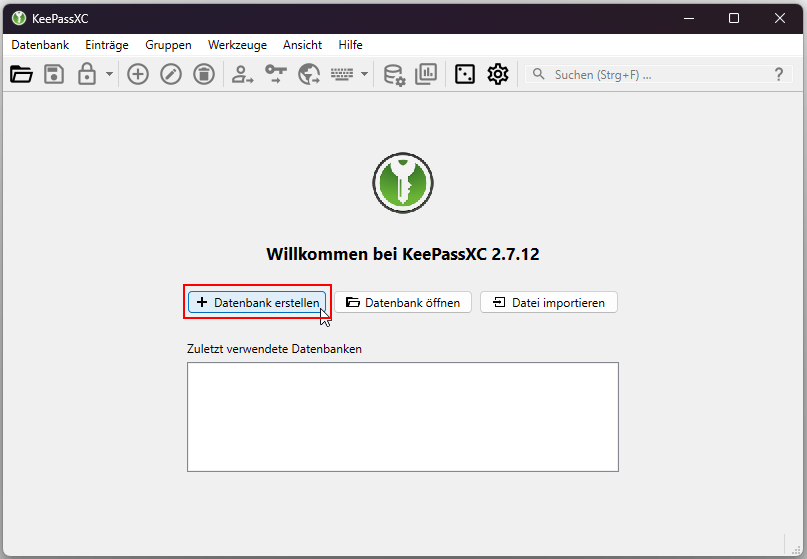Copy URL with the globe arrow icon
Image resolution: width=807 pixels, height=559 pixels.
pos(309,75)
